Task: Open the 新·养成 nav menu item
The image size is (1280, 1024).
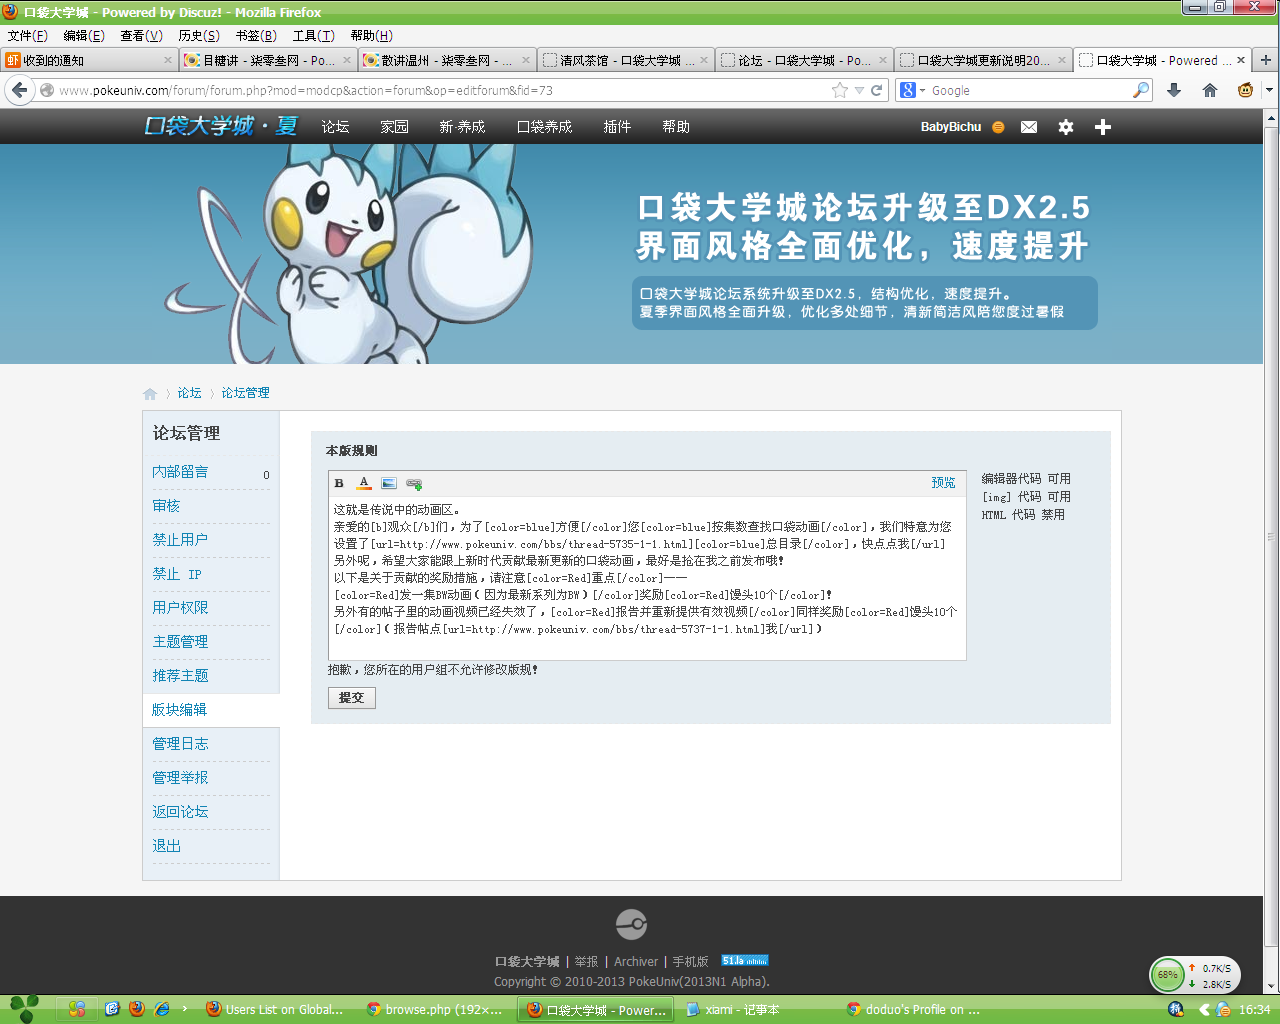Action: pos(462,127)
